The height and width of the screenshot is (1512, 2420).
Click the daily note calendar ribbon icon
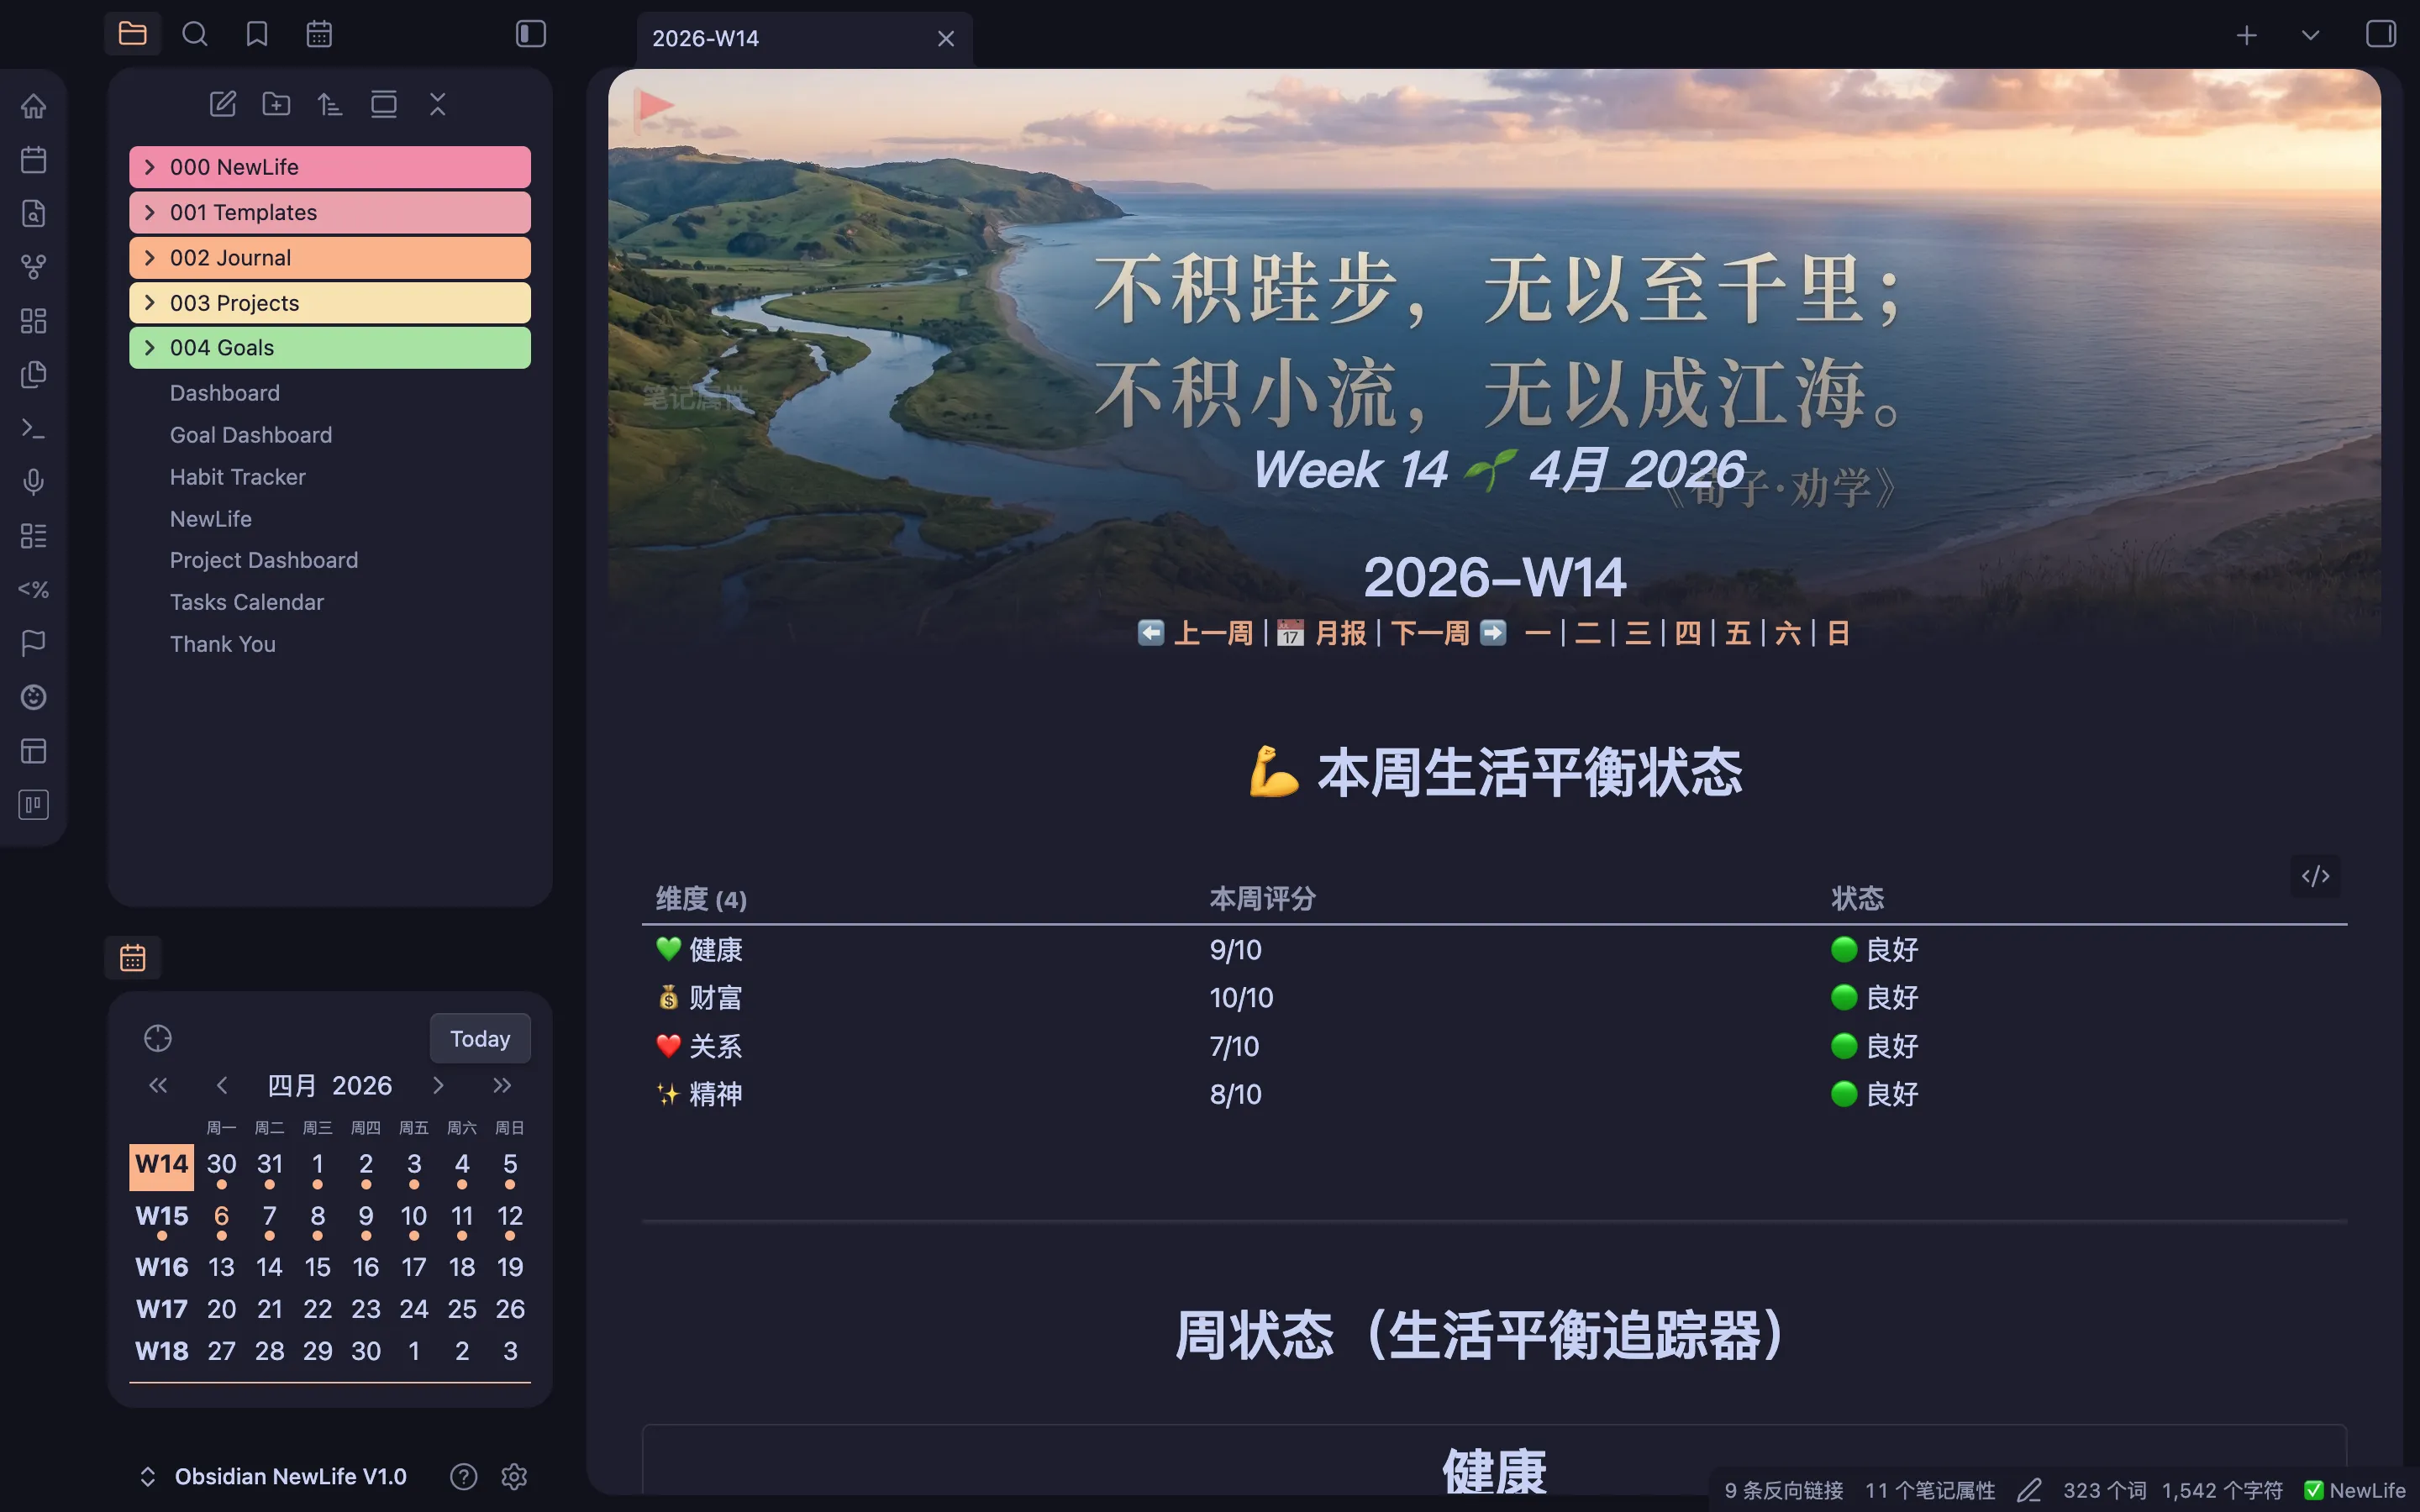click(34, 159)
